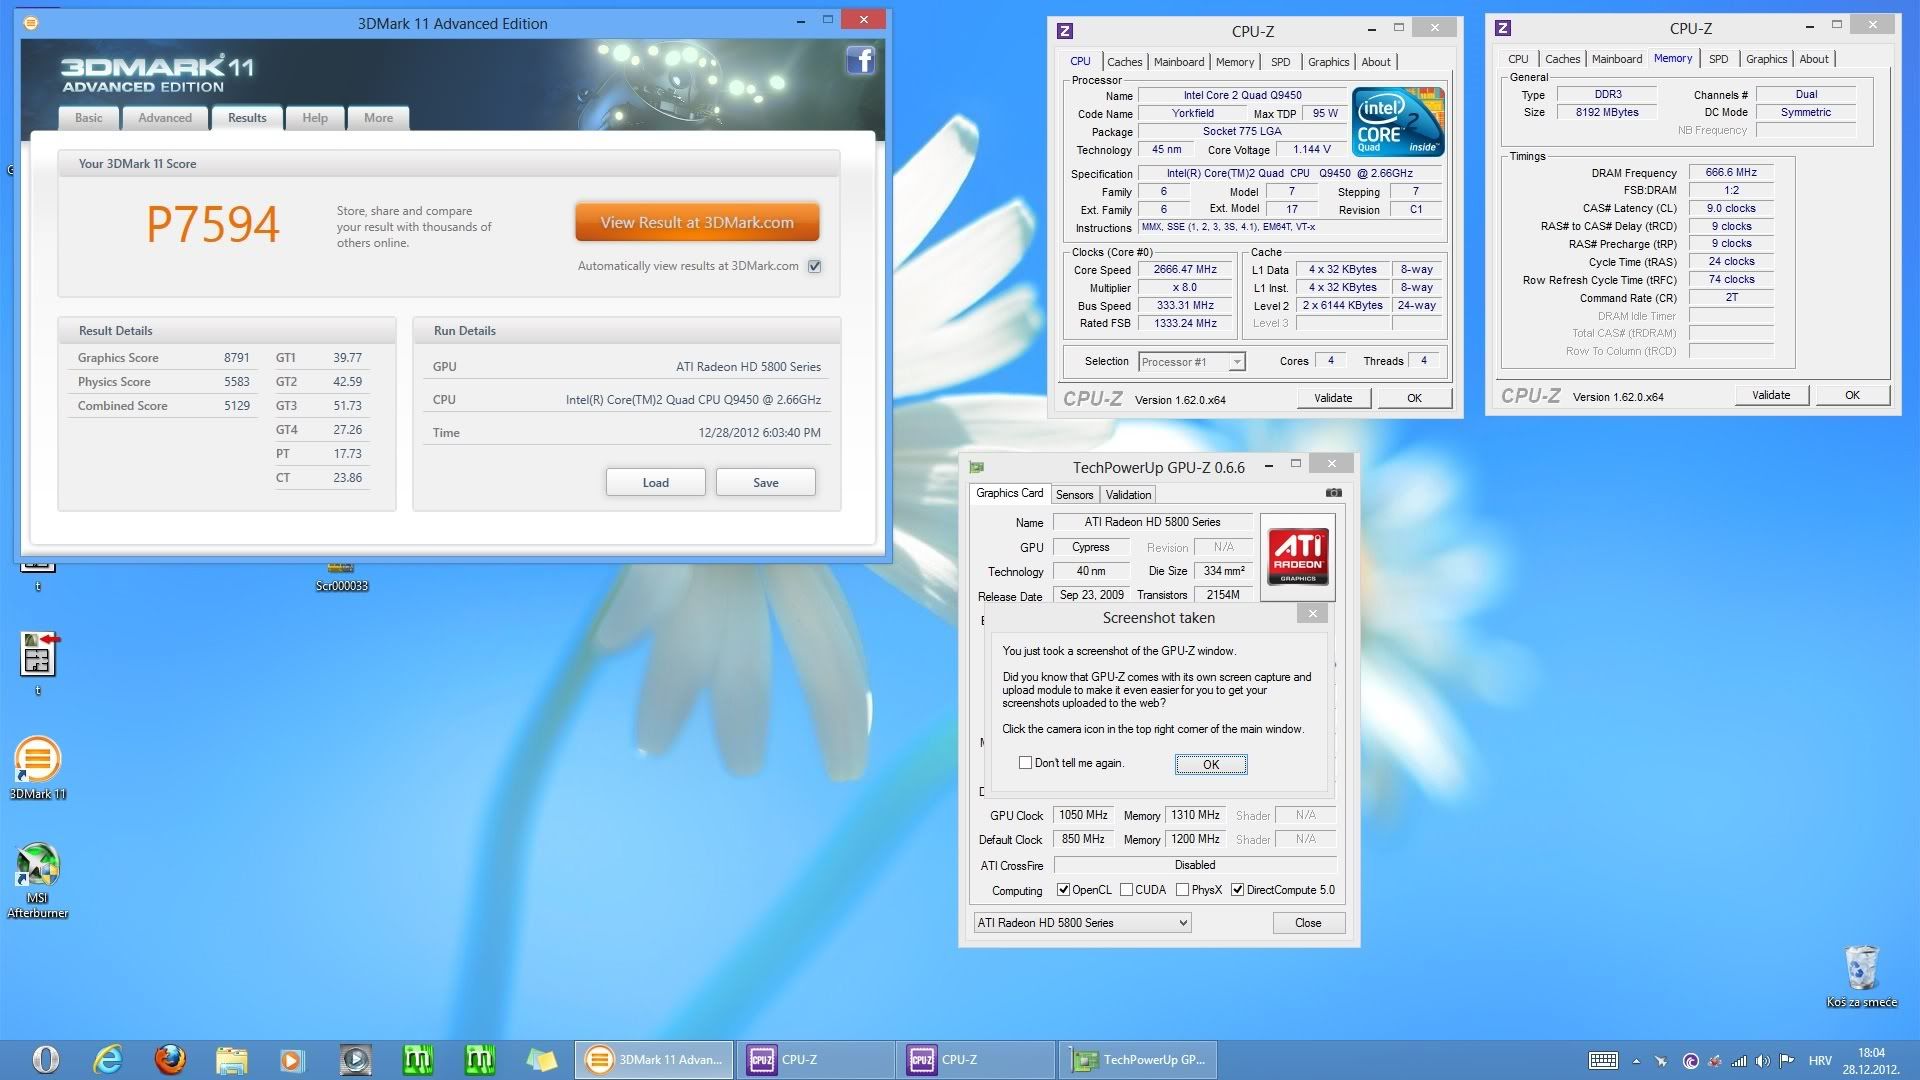Switch to TechPowerUp GPU-Z taskbar button
The image size is (1920, 1080).
(x=1138, y=1059)
